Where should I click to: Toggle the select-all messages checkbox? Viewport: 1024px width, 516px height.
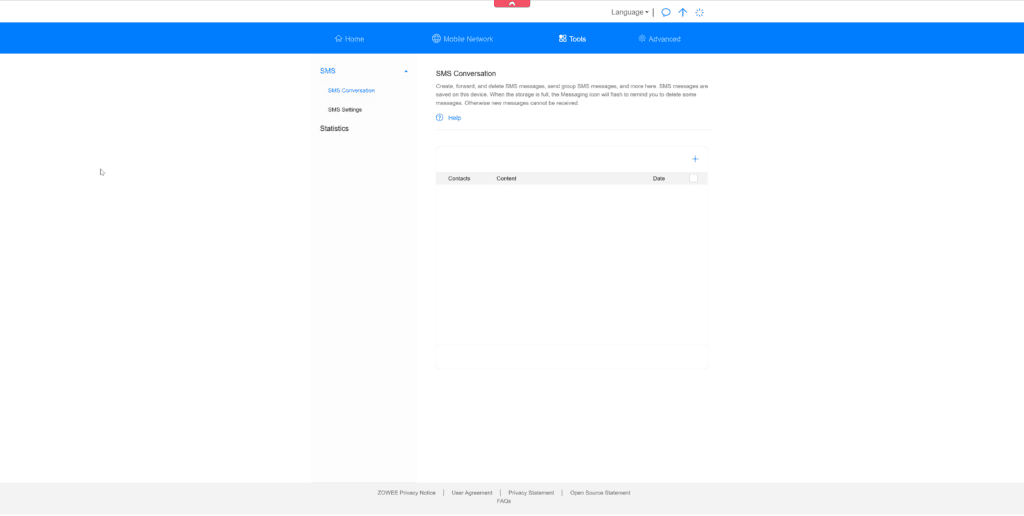pos(693,178)
